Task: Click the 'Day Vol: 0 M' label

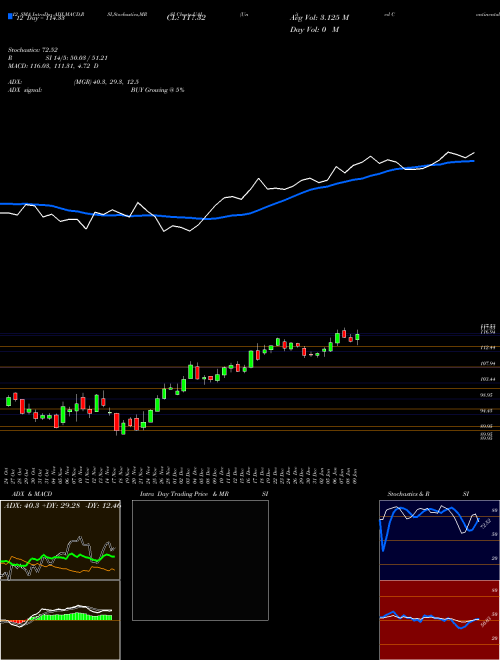Action: [x=314, y=29]
